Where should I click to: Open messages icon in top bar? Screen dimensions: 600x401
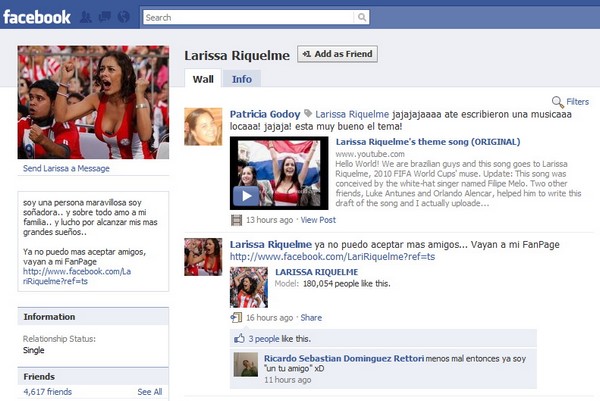[x=105, y=17]
